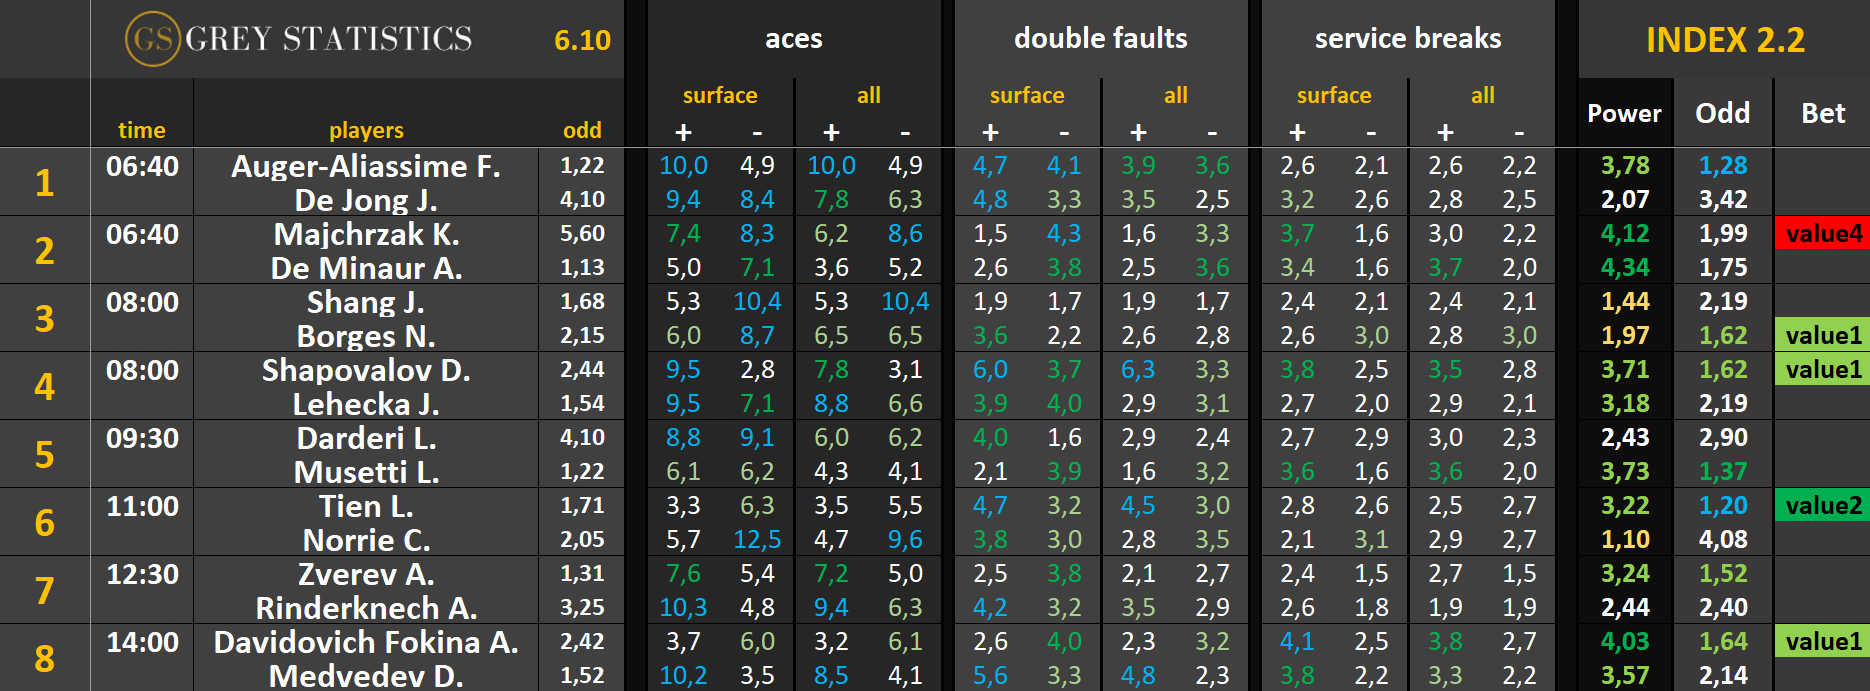This screenshot has height=691, width=1870.
Task: Open the double faults header section
Action: coord(1100,39)
